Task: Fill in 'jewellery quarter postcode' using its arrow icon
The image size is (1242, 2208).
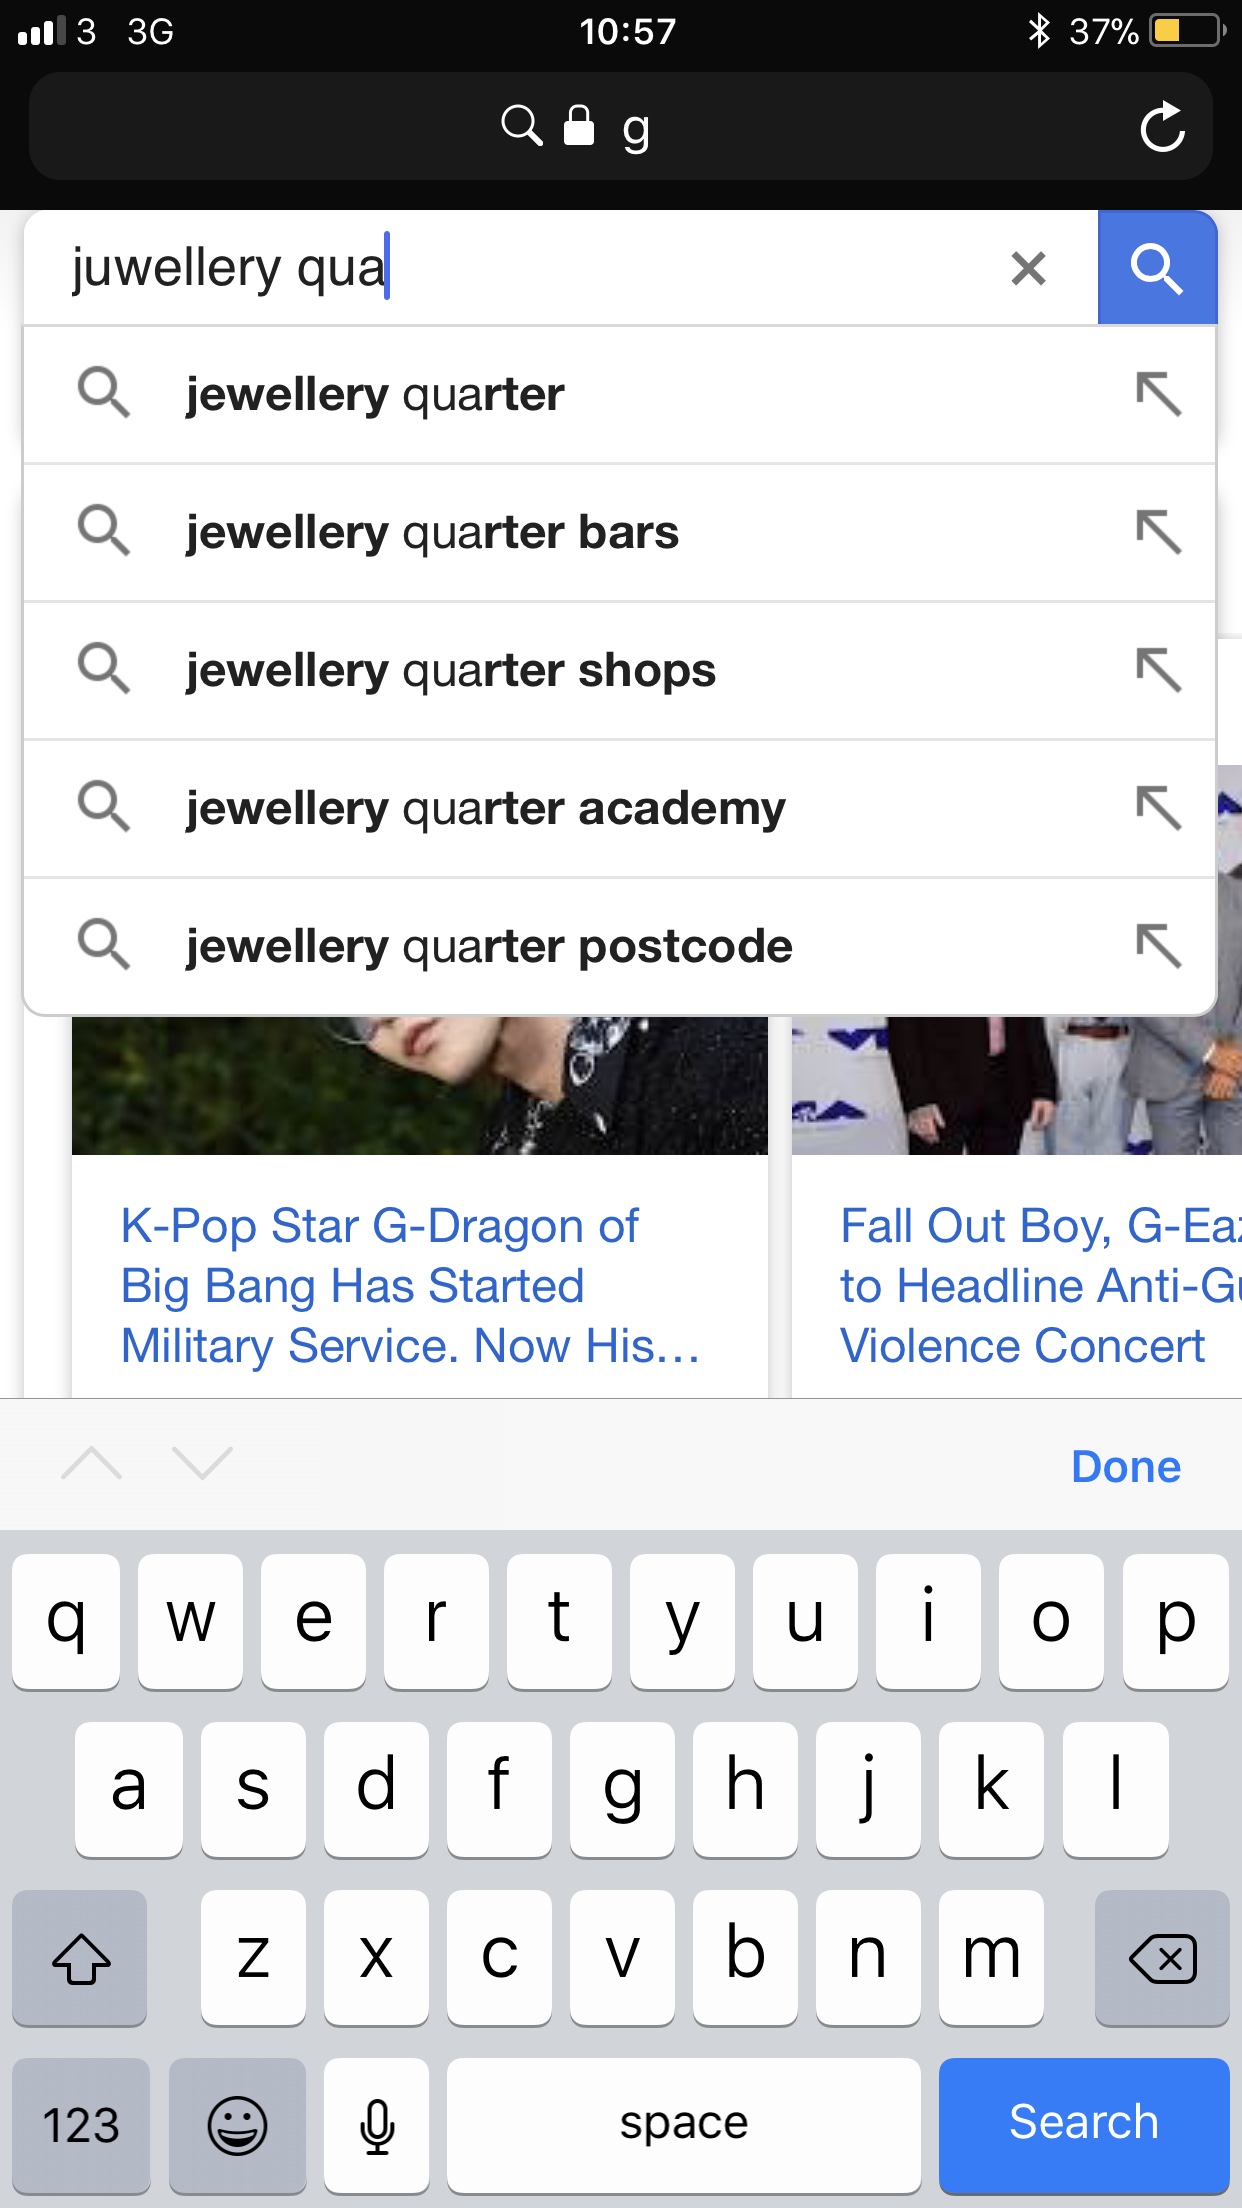Action: [1158, 946]
